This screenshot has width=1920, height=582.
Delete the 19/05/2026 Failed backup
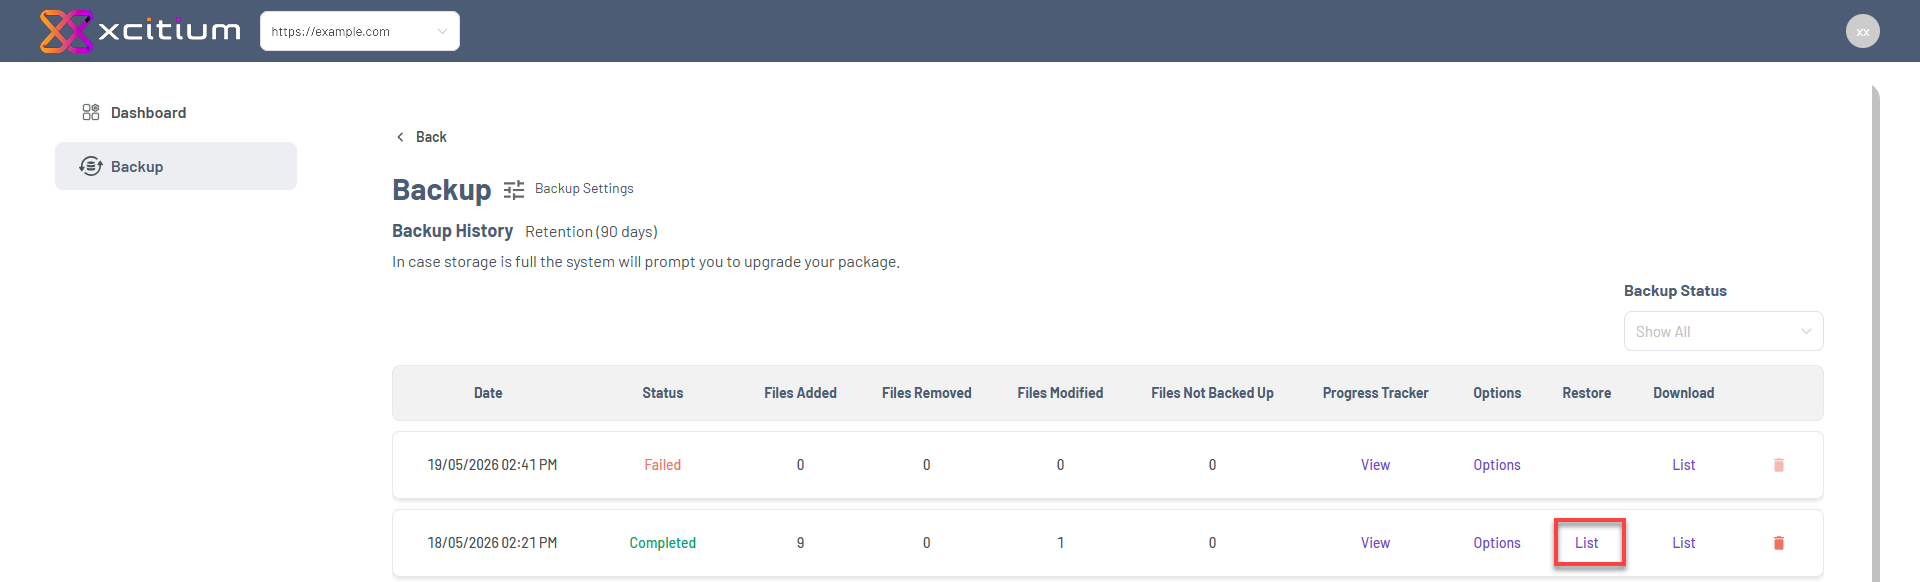coord(1778,465)
